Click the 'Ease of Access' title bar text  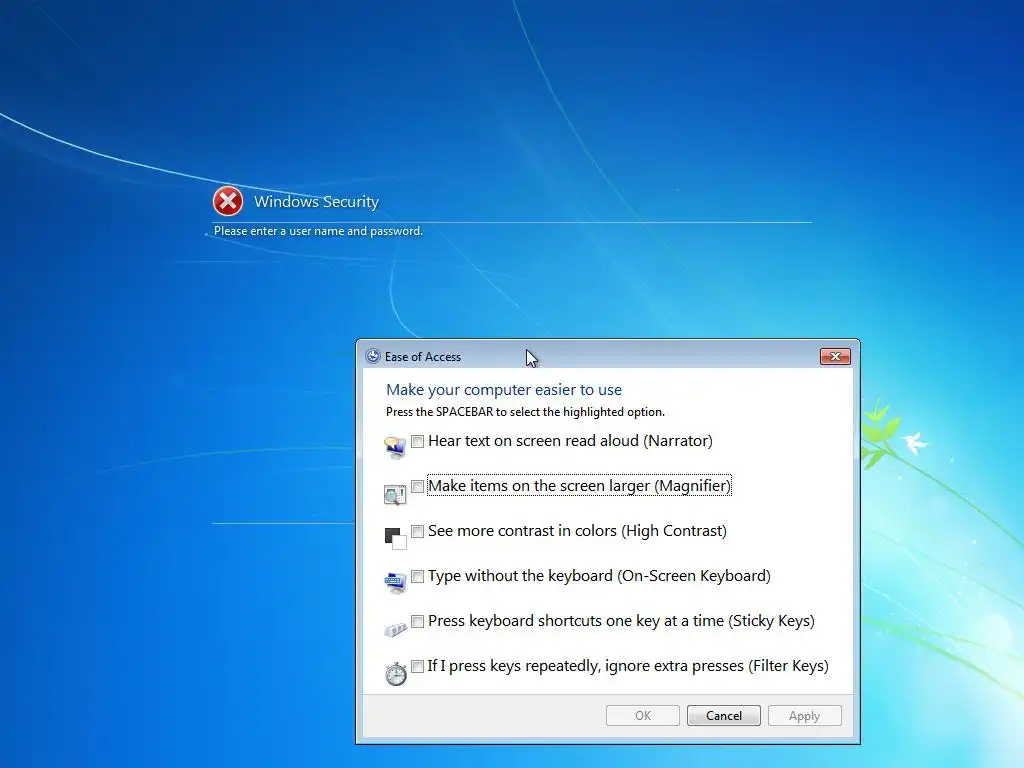(x=423, y=357)
